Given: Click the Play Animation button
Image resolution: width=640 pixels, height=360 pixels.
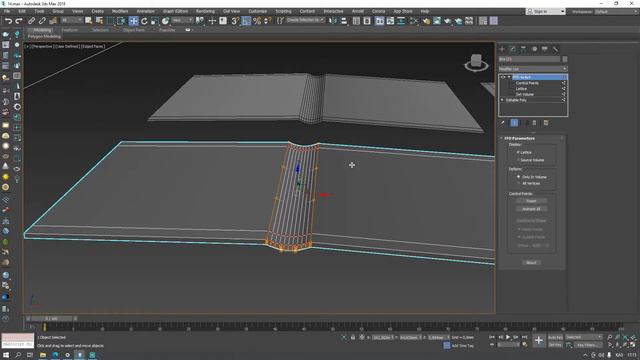Looking at the screenshot, I should (x=508, y=337).
